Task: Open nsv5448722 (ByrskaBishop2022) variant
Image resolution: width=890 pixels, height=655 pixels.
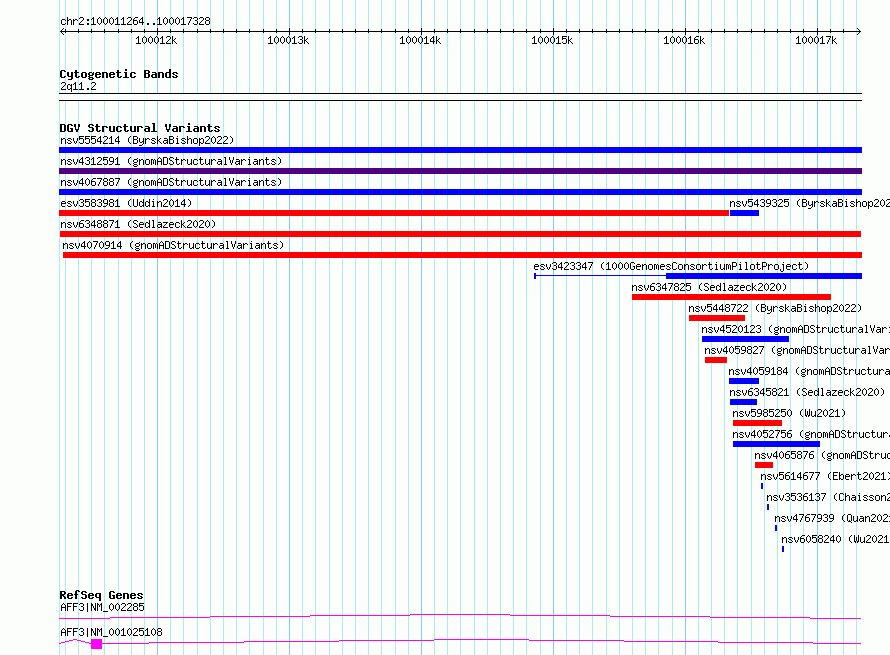Action: 775,308
